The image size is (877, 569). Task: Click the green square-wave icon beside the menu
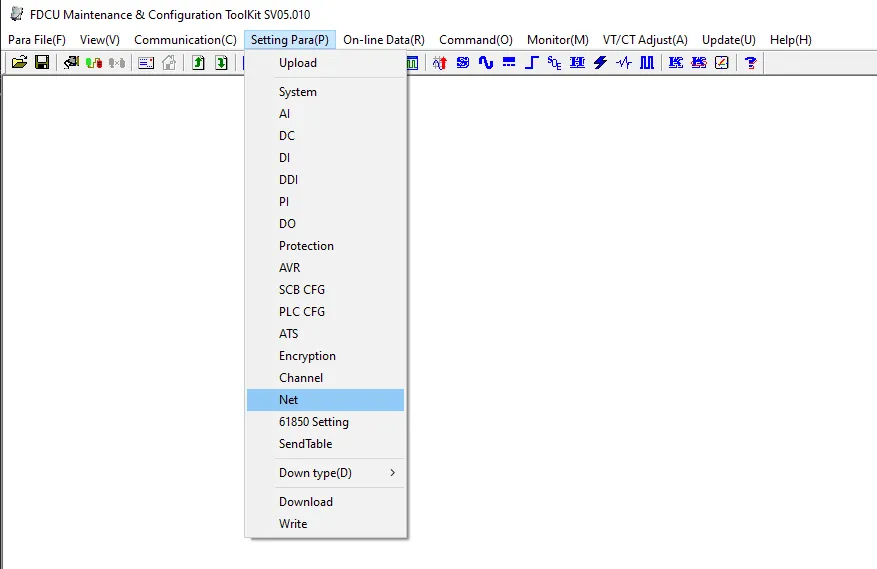[x=412, y=62]
